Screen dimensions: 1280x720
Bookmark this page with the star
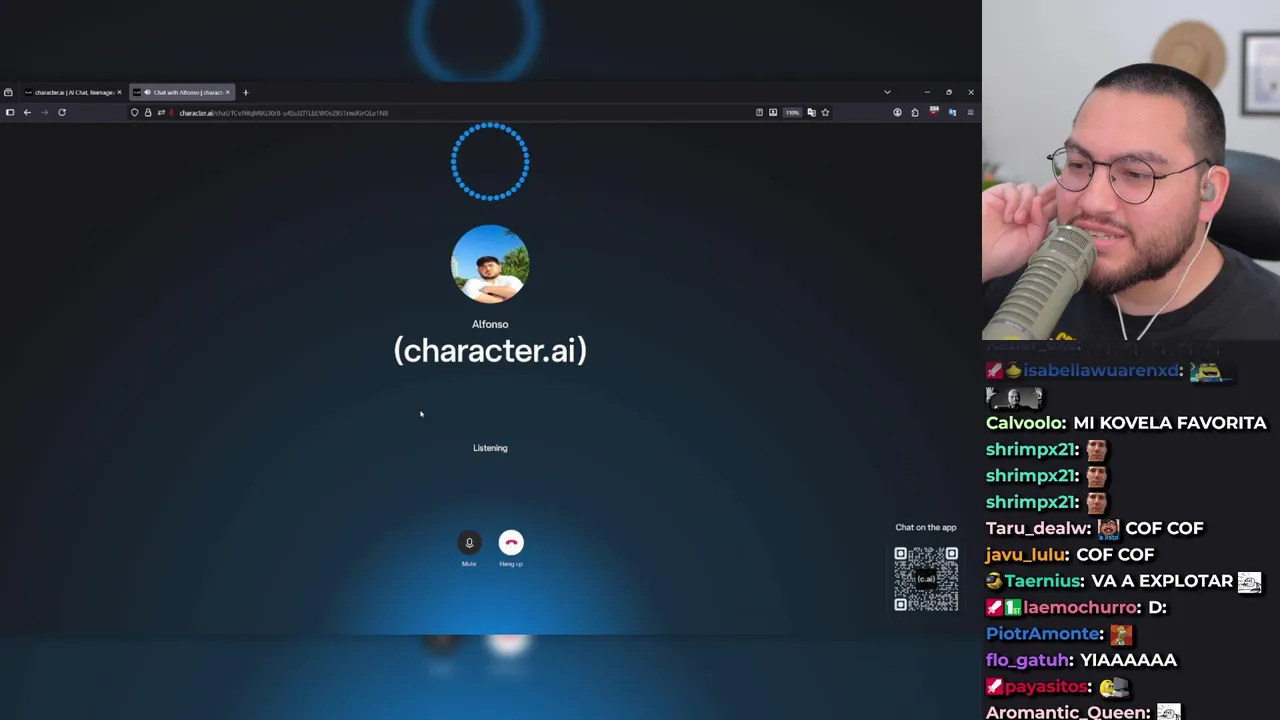pos(825,112)
